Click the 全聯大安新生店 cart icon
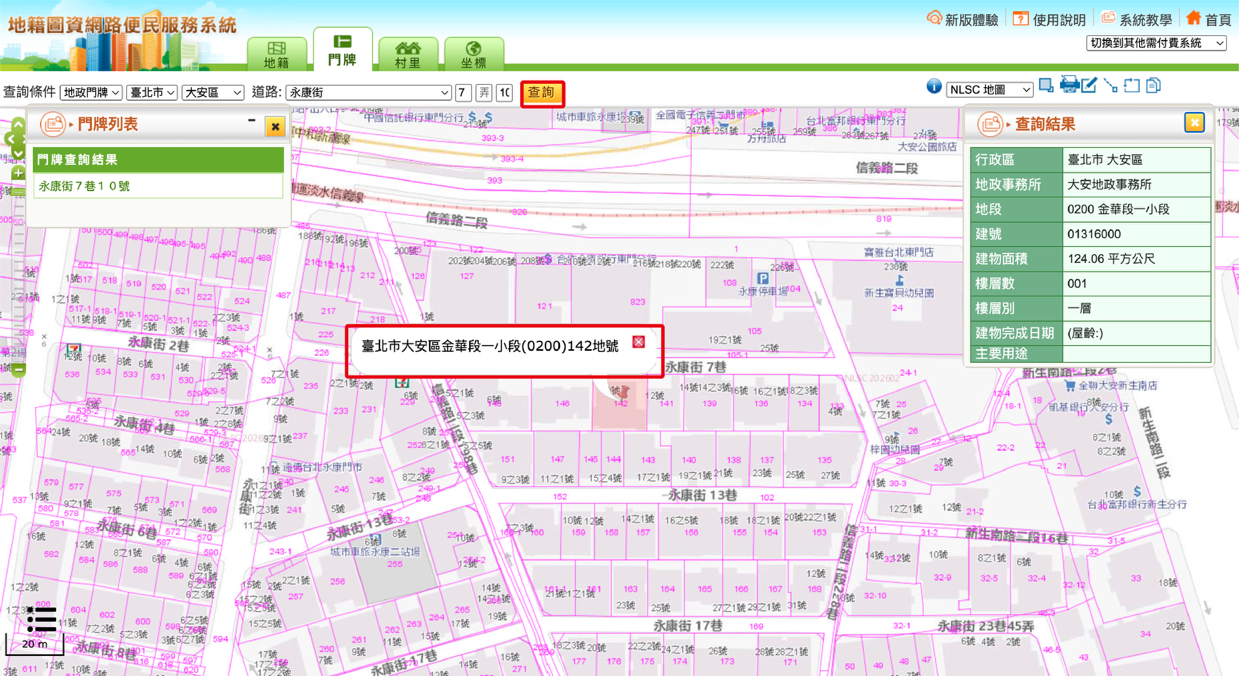The width and height of the screenshot is (1239, 676). [x=1071, y=385]
